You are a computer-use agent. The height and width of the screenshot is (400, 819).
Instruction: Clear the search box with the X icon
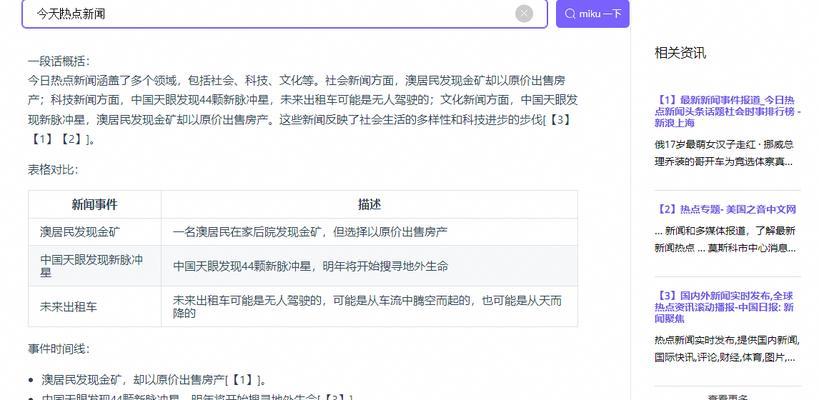524,14
